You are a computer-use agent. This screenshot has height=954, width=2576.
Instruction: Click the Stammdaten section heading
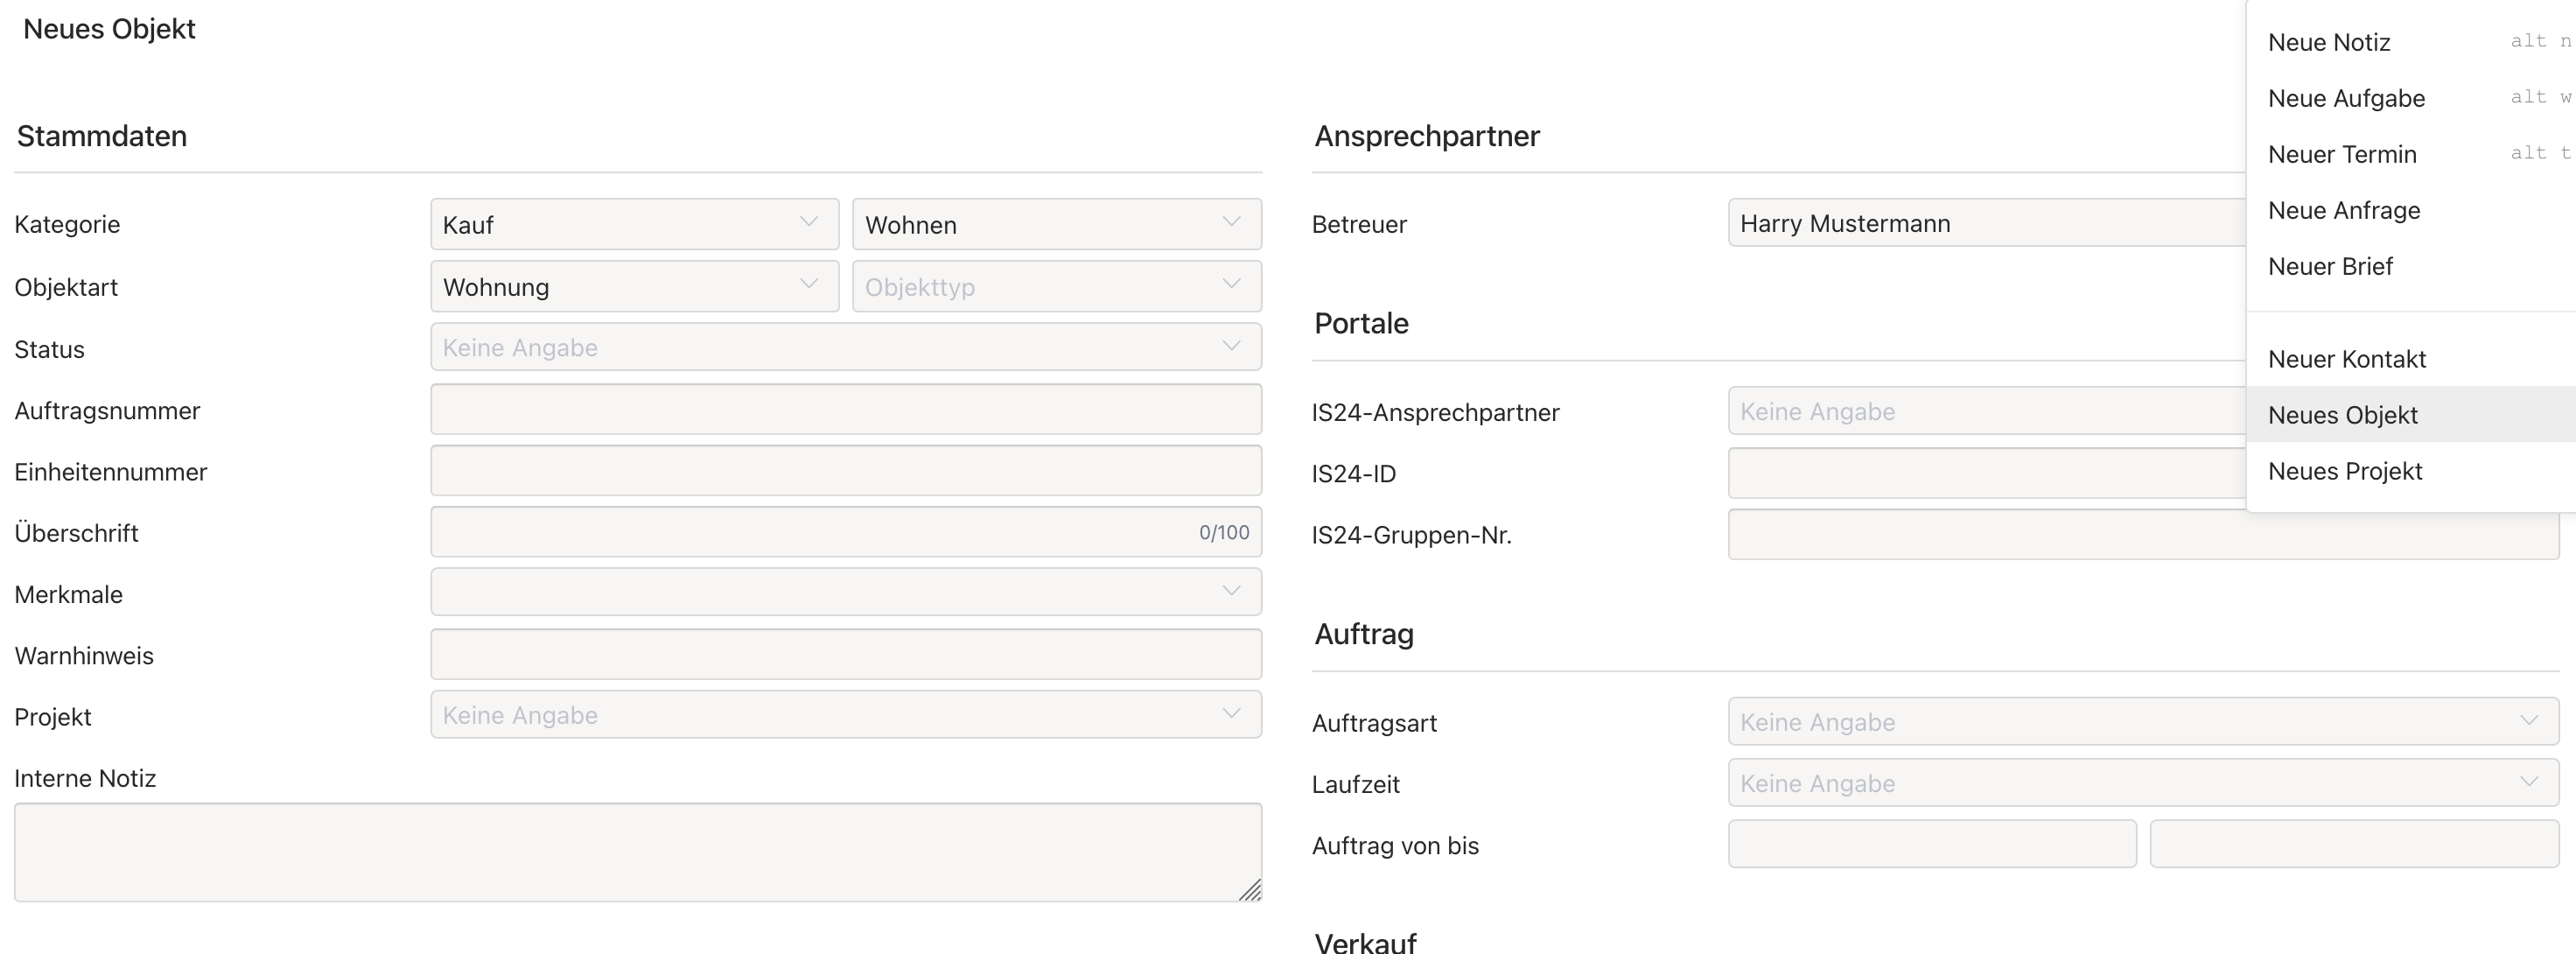pyautogui.click(x=102, y=136)
